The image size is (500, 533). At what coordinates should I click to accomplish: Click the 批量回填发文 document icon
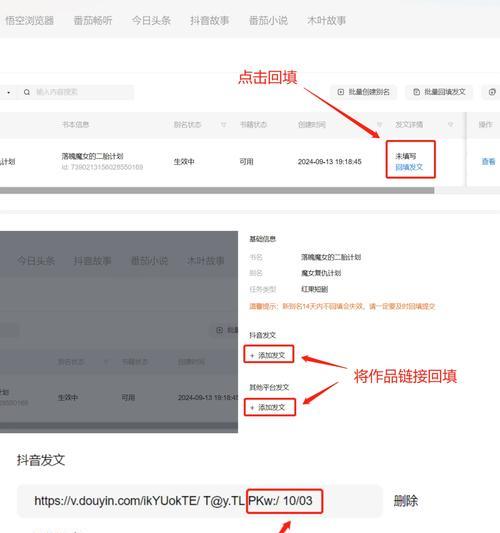tap(416, 92)
